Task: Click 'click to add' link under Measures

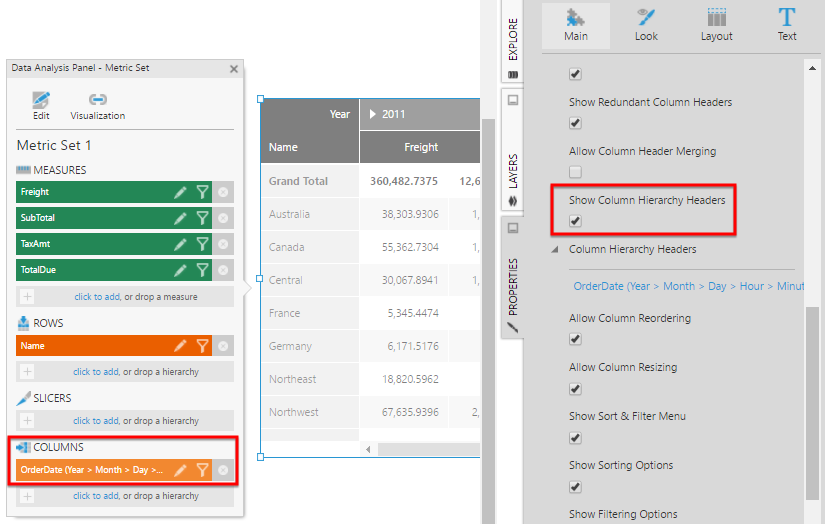Action: coord(96,297)
